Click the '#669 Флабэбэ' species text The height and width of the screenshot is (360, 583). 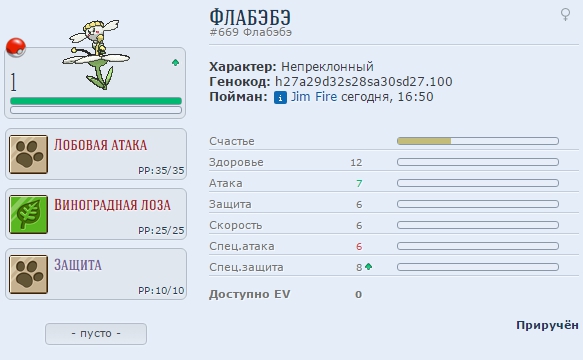coord(251,33)
